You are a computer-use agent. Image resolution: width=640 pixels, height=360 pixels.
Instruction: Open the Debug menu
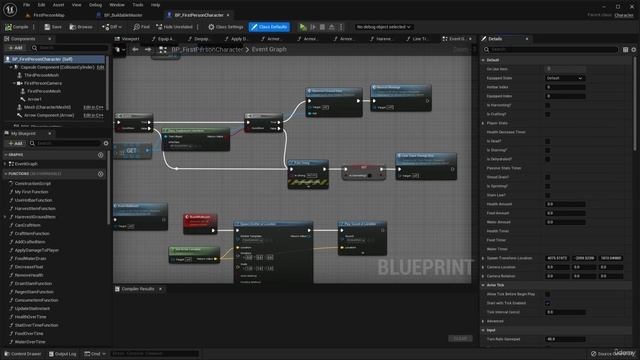95,5
